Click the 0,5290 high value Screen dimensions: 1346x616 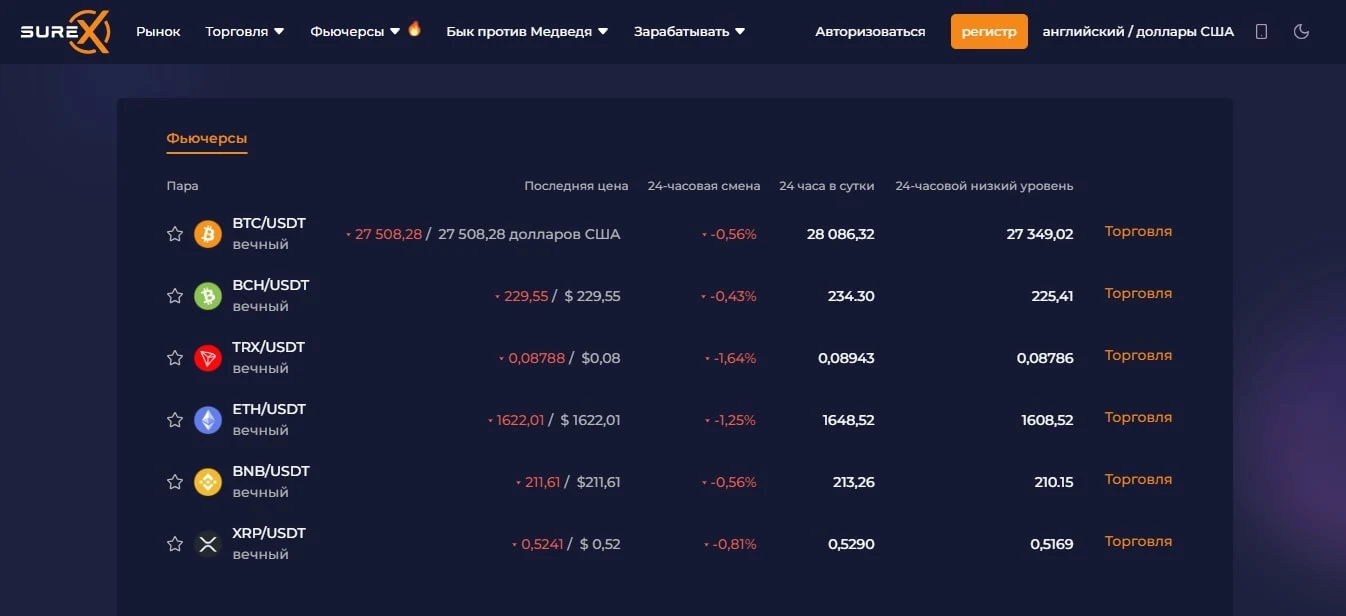click(x=851, y=544)
